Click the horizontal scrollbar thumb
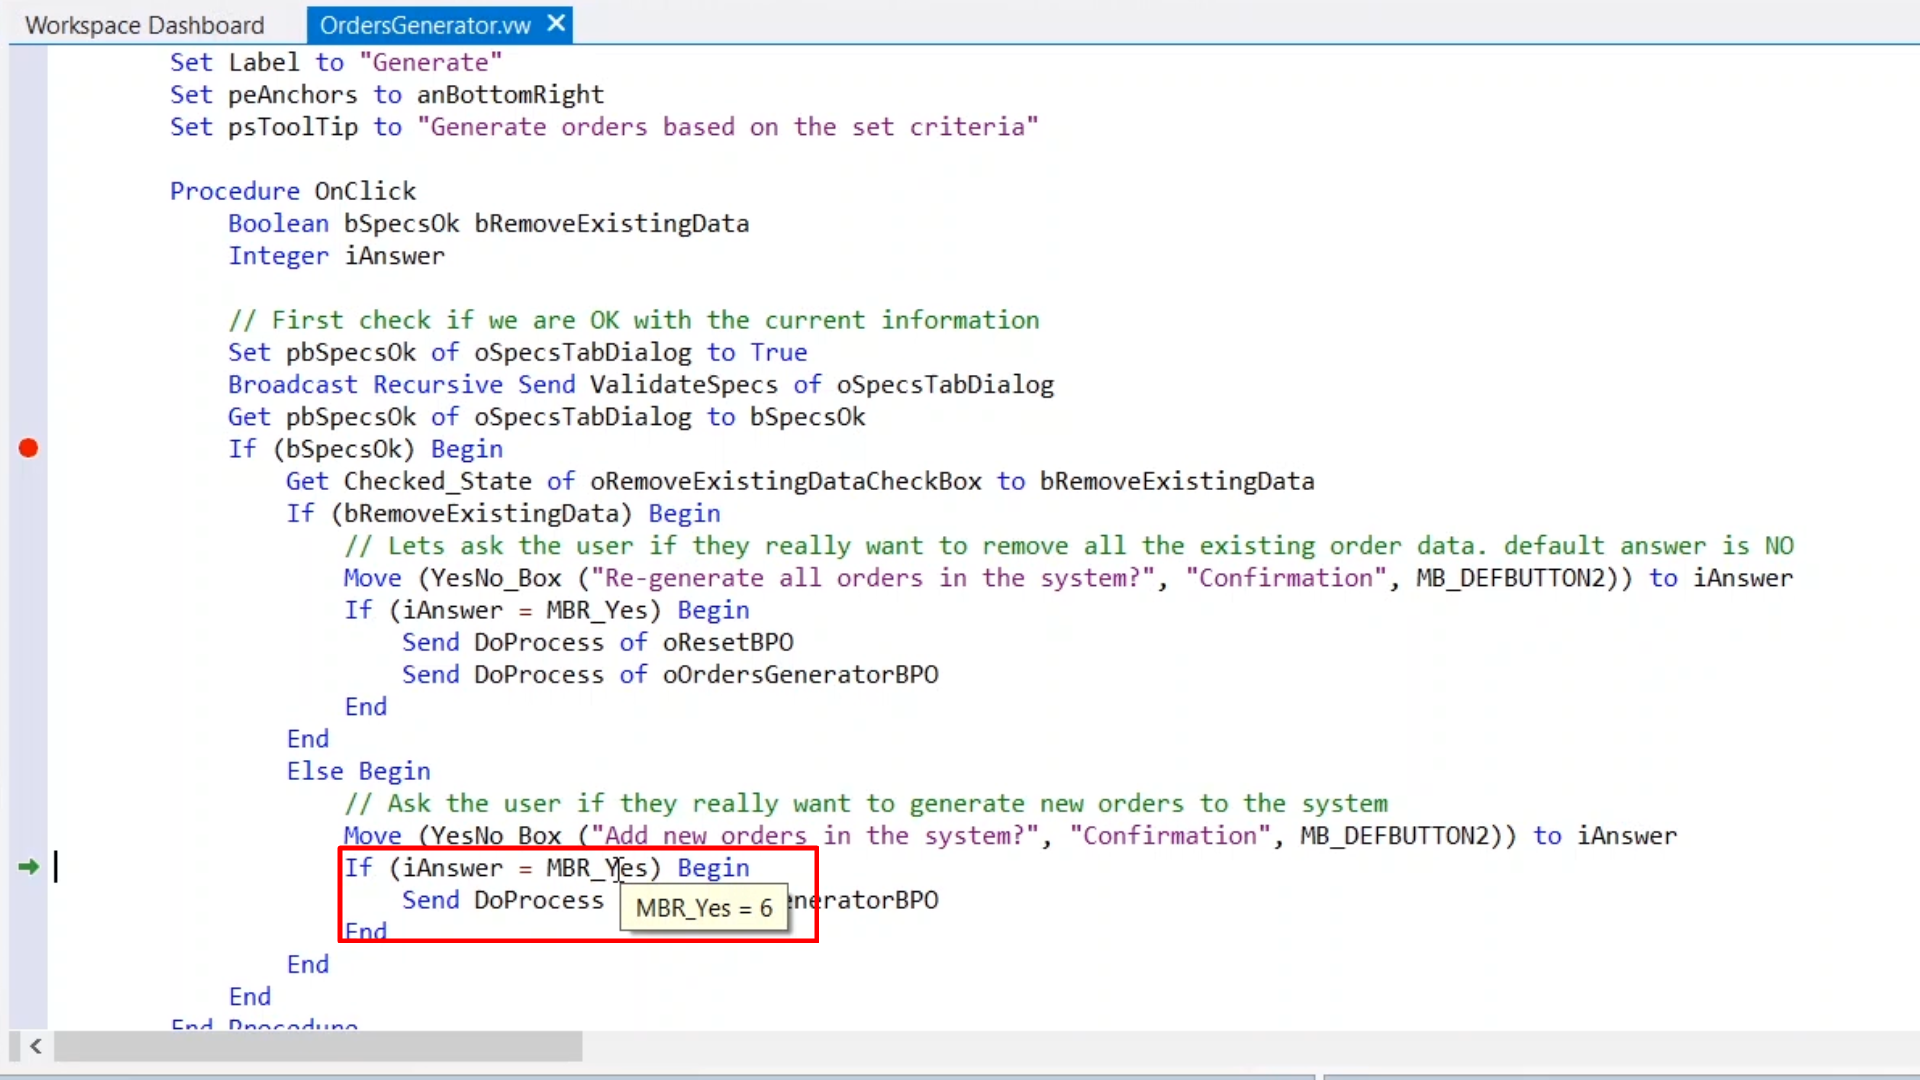1920x1080 pixels. [x=318, y=1046]
